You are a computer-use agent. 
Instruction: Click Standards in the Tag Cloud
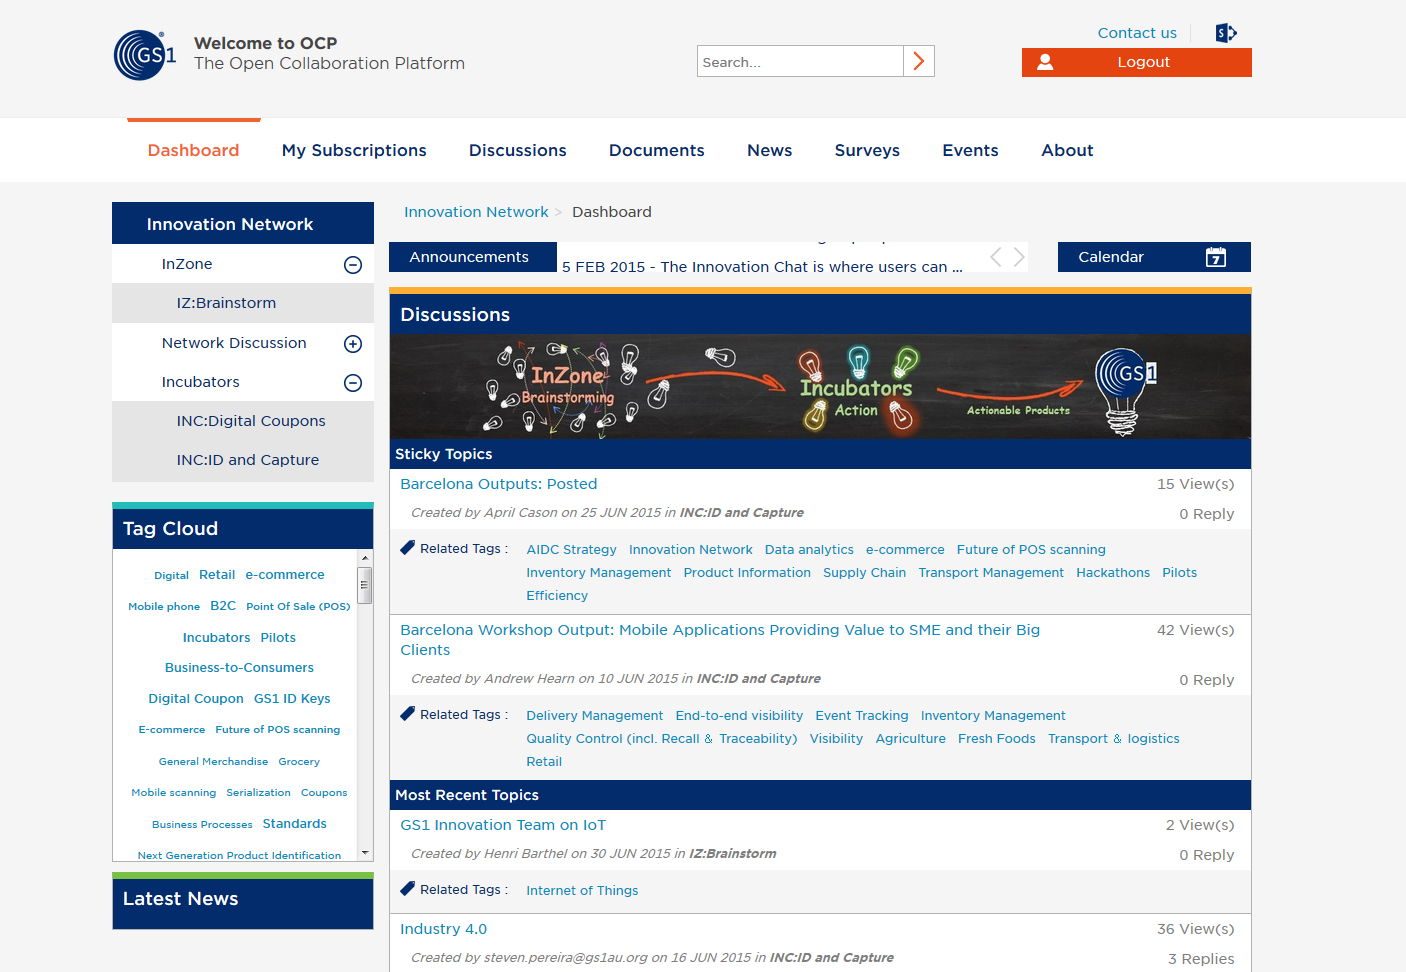tap(295, 824)
